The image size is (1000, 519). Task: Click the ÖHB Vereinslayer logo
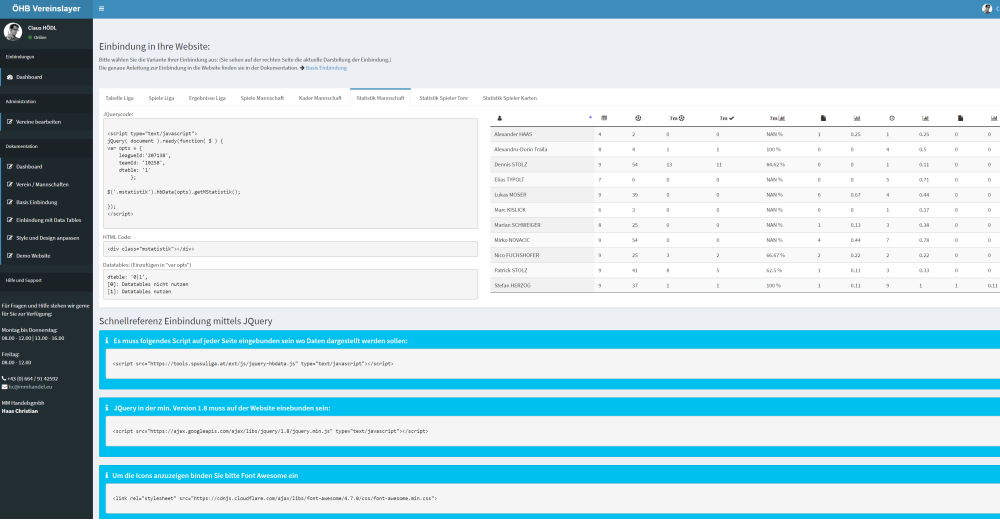[46, 9]
